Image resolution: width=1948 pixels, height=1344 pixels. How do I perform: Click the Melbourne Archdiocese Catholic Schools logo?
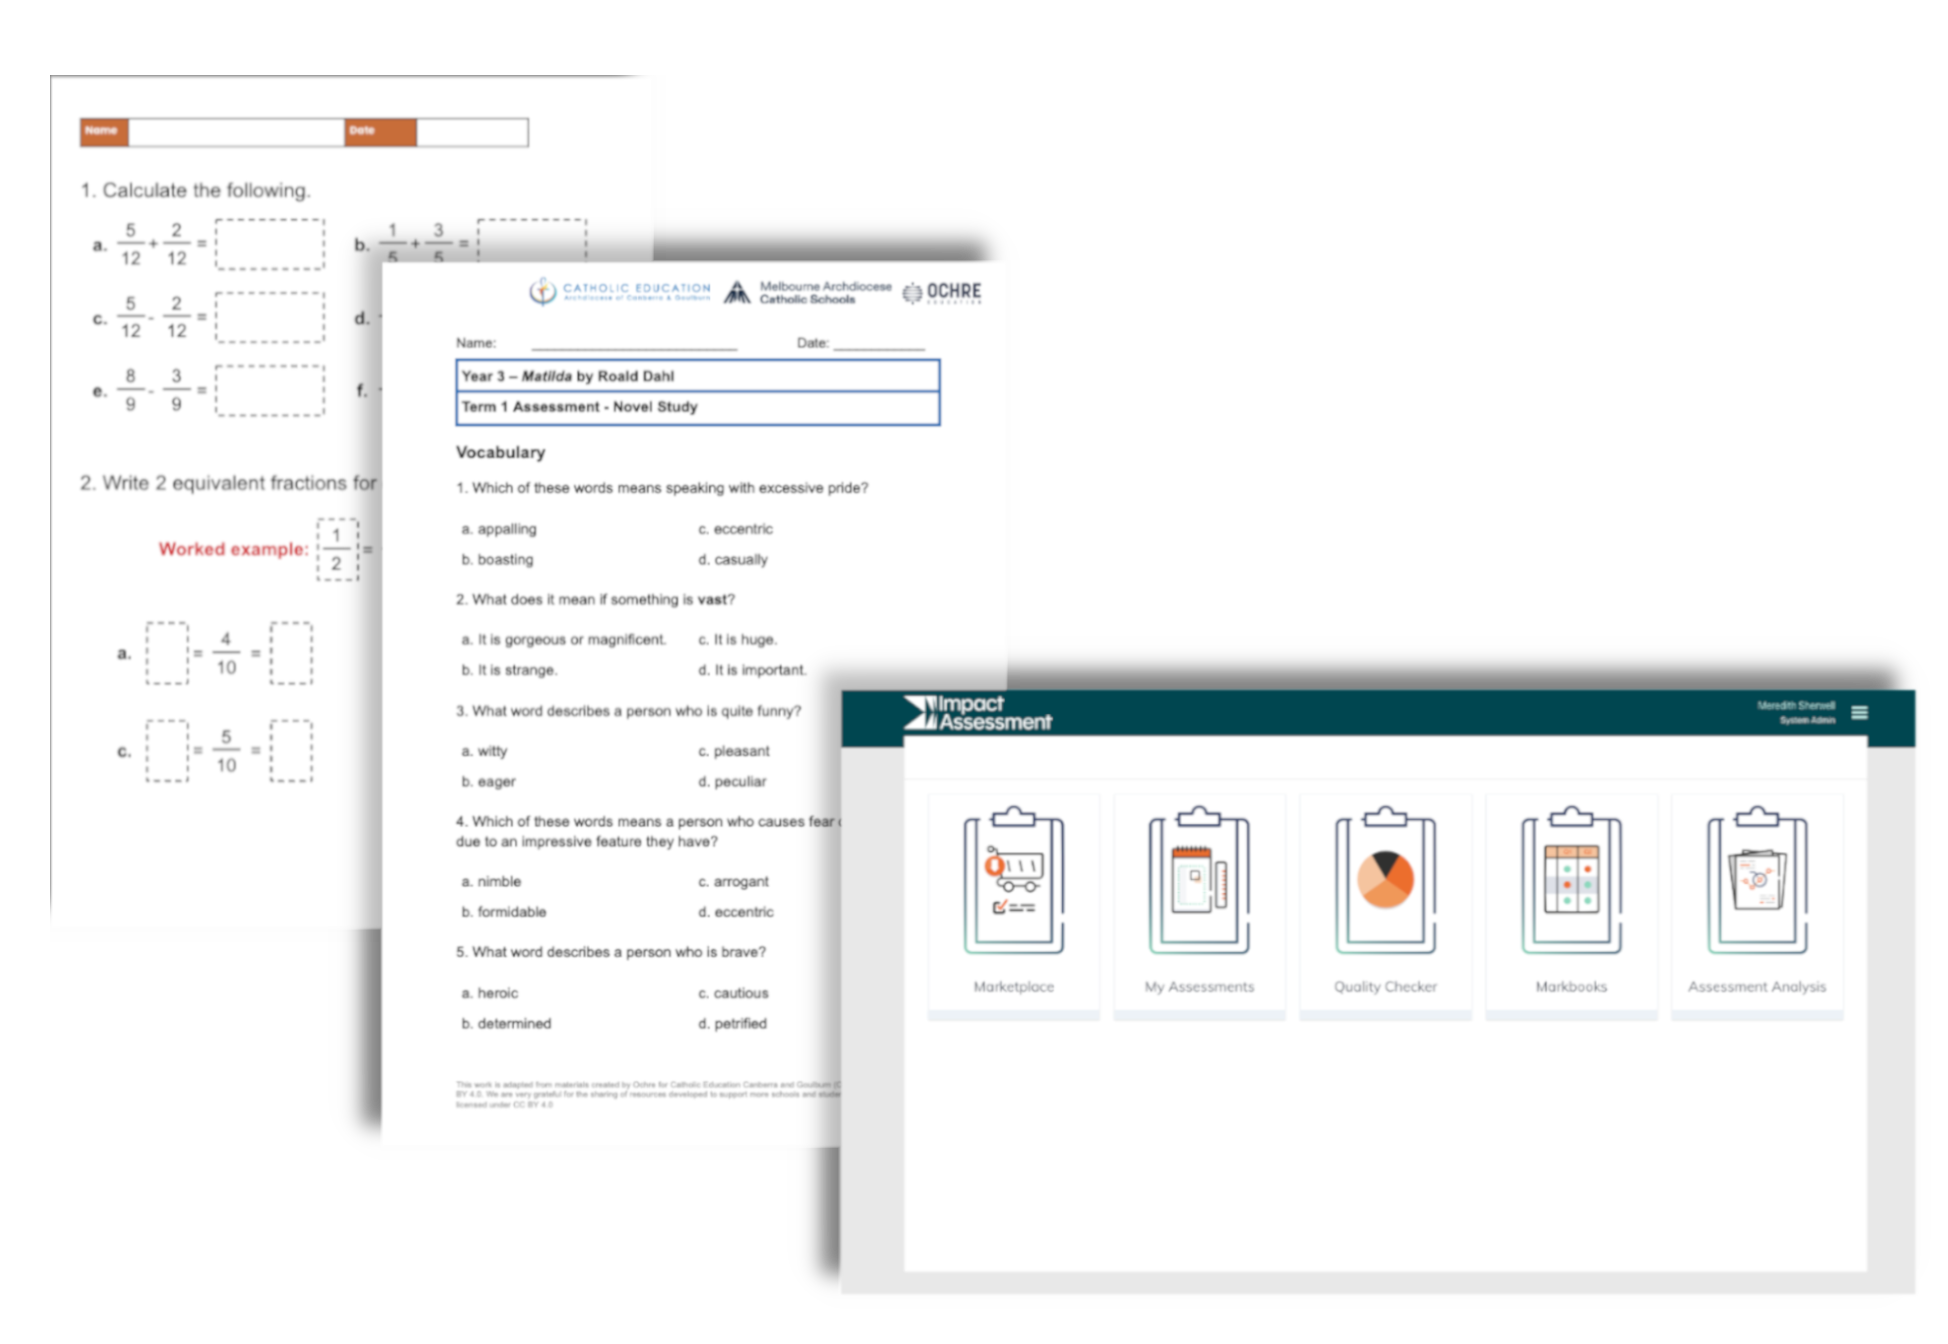(x=810, y=291)
